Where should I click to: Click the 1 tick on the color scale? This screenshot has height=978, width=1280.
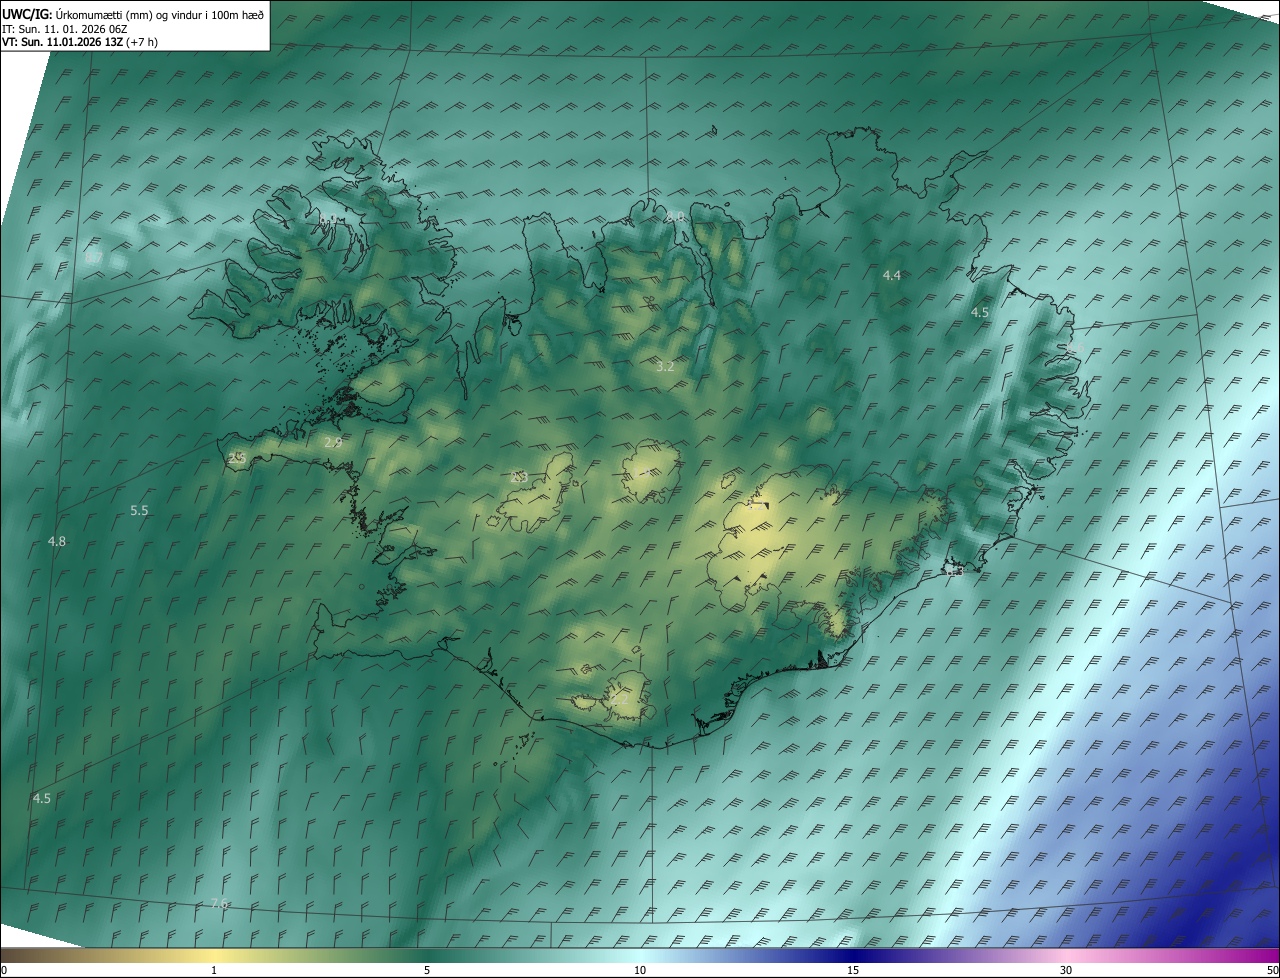click(214, 970)
